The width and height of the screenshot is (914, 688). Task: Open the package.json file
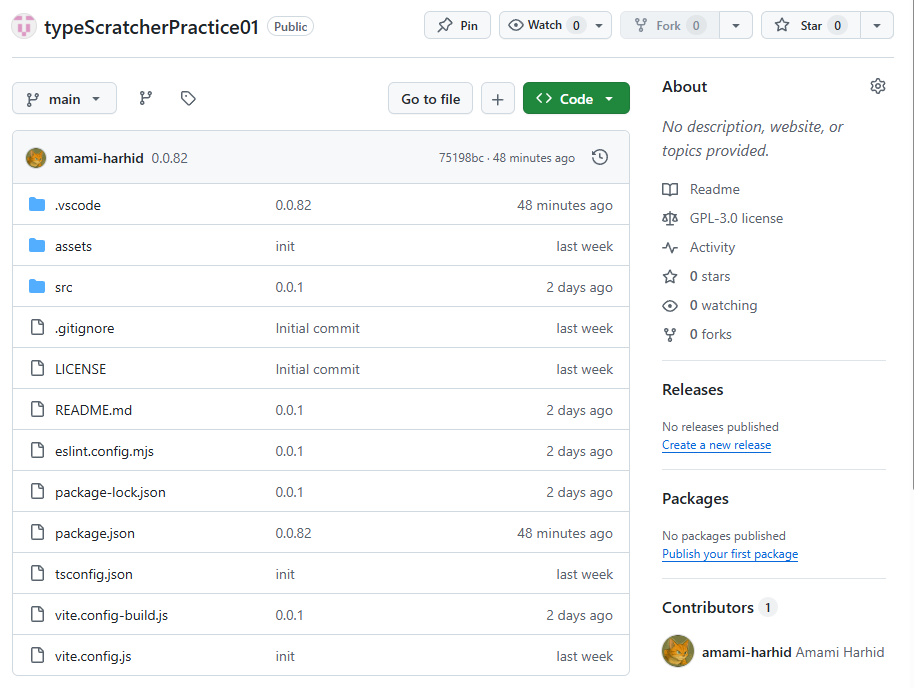pos(94,533)
